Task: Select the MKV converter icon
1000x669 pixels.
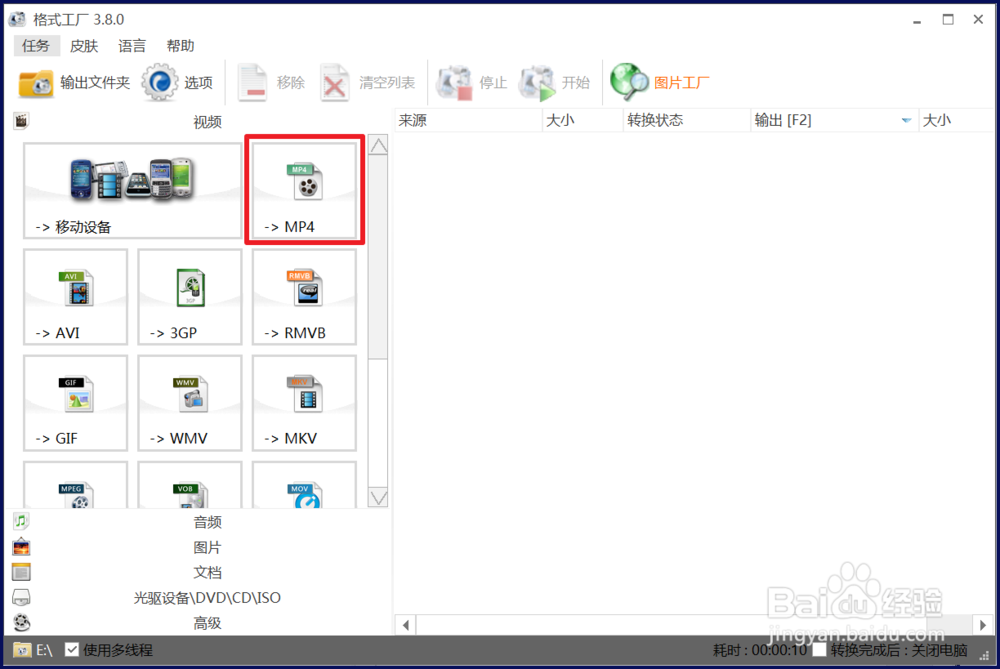Action: [x=304, y=402]
